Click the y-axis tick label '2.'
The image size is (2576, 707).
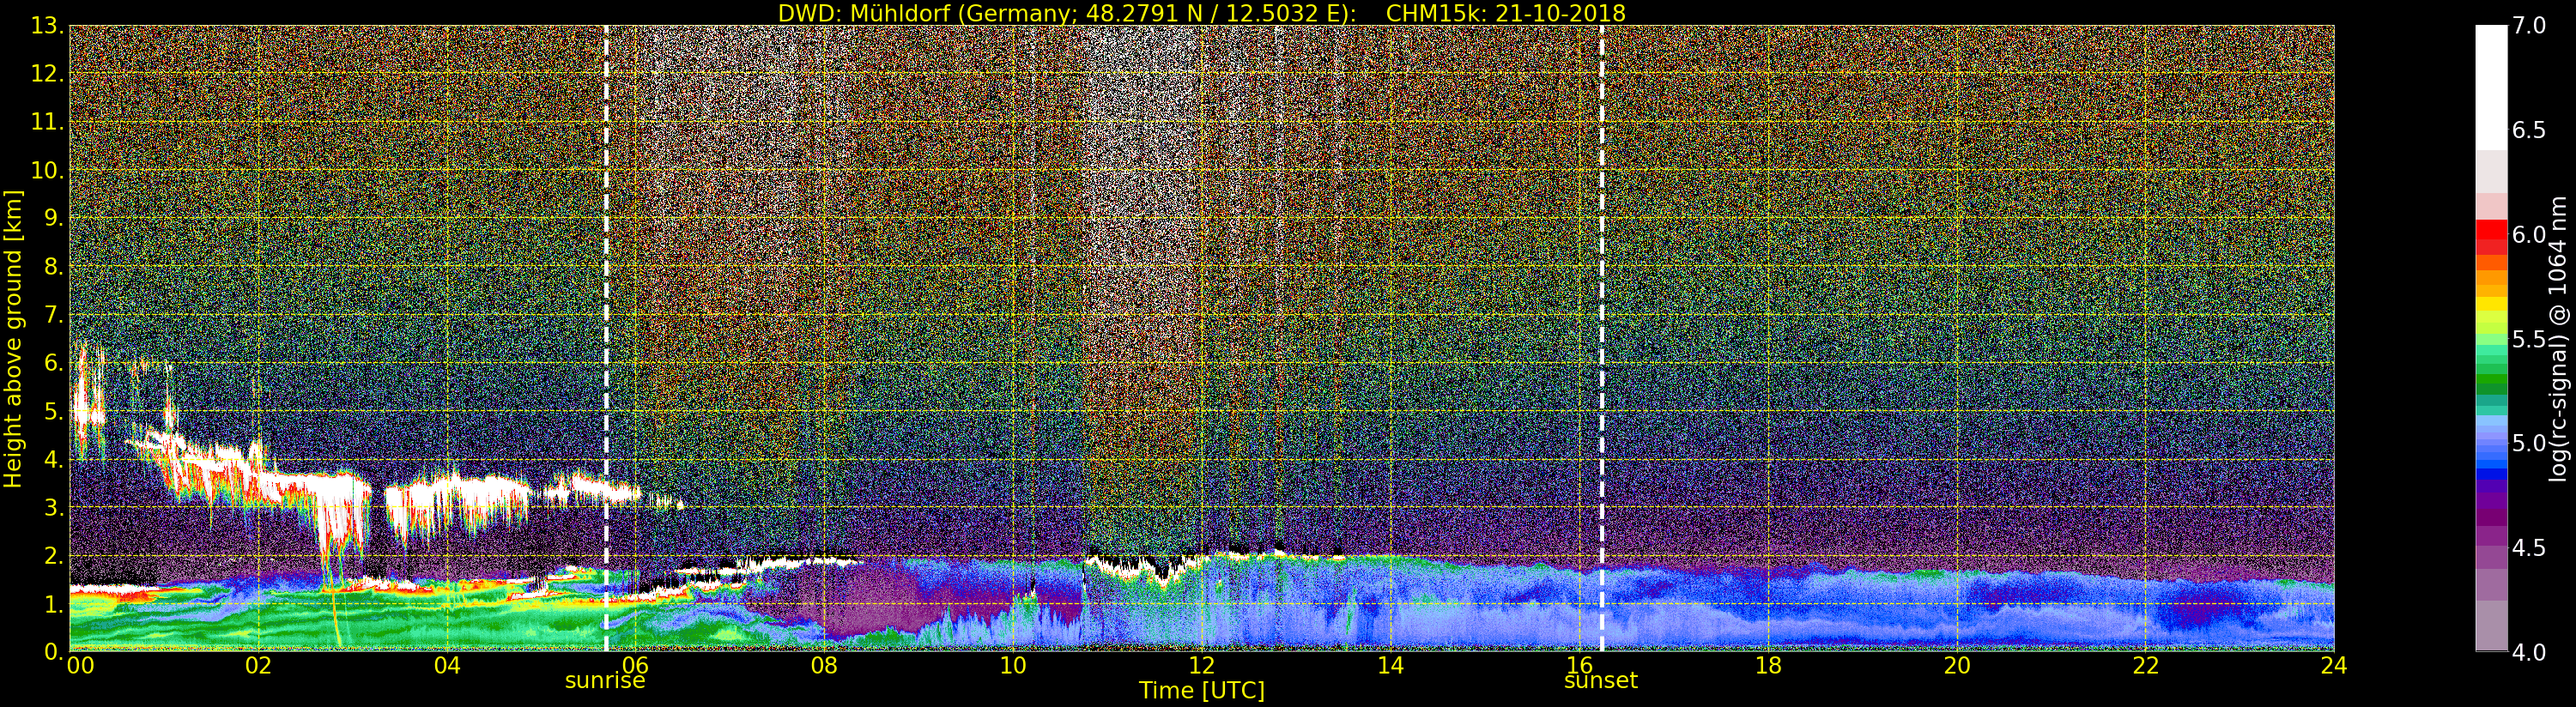point(54,555)
